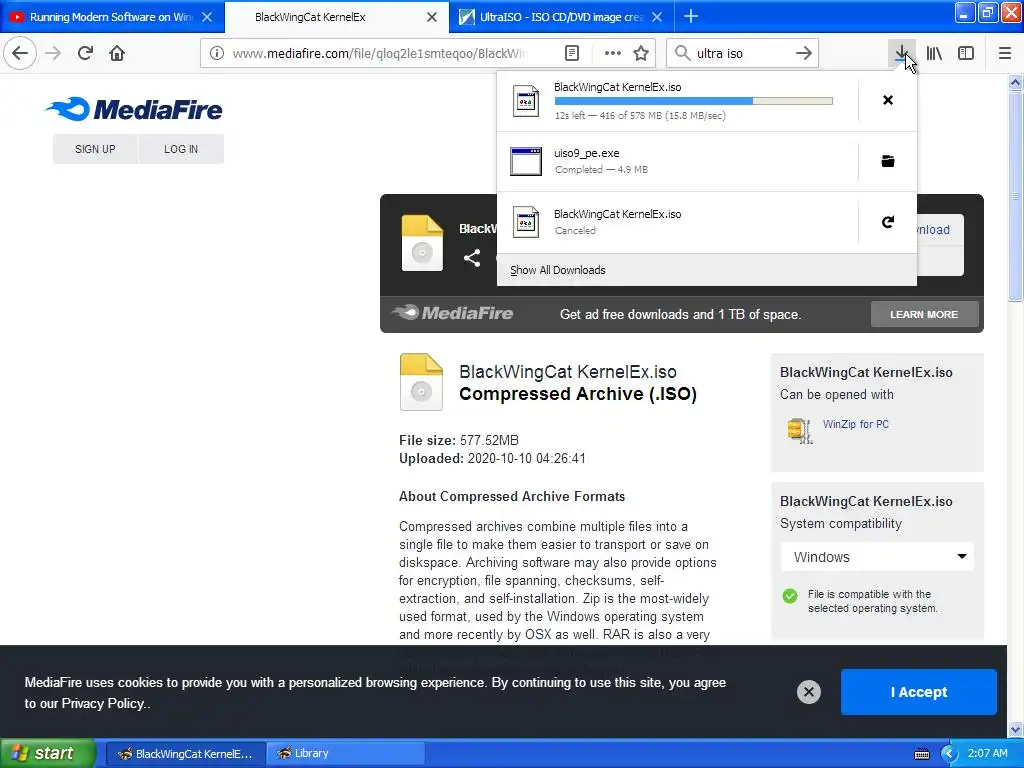Click the 2:07 AM taskbar clock
1024x768 pixels.
987,754
